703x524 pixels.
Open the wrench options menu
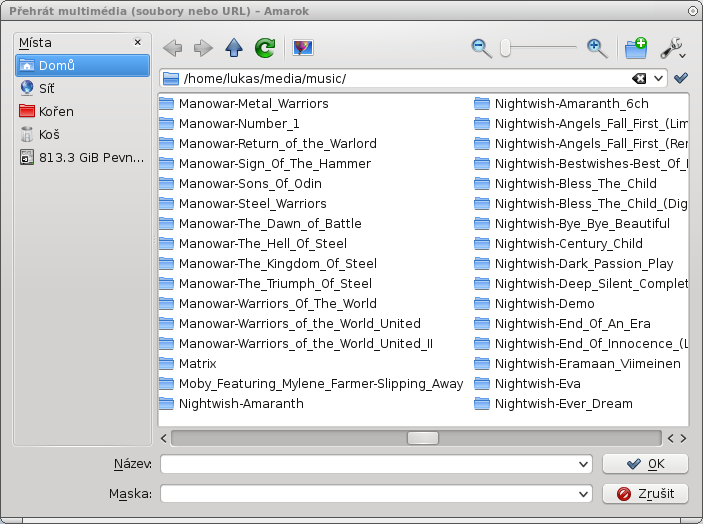pos(673,48)
